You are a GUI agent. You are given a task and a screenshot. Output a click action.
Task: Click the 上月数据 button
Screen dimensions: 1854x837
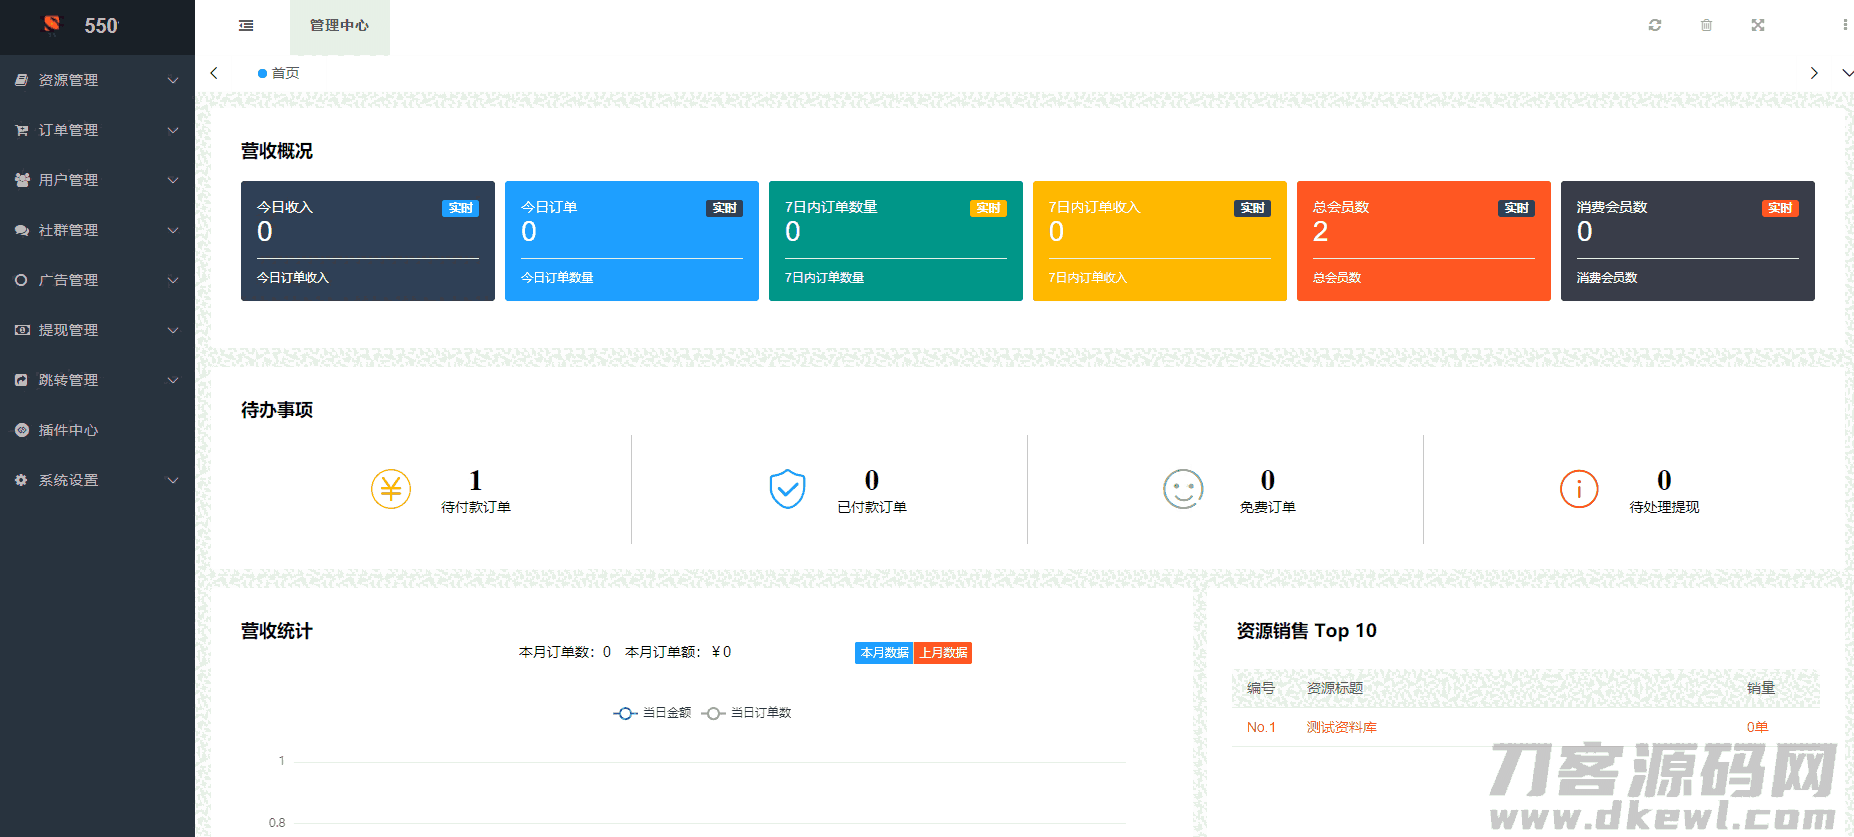tap(943, 653)
